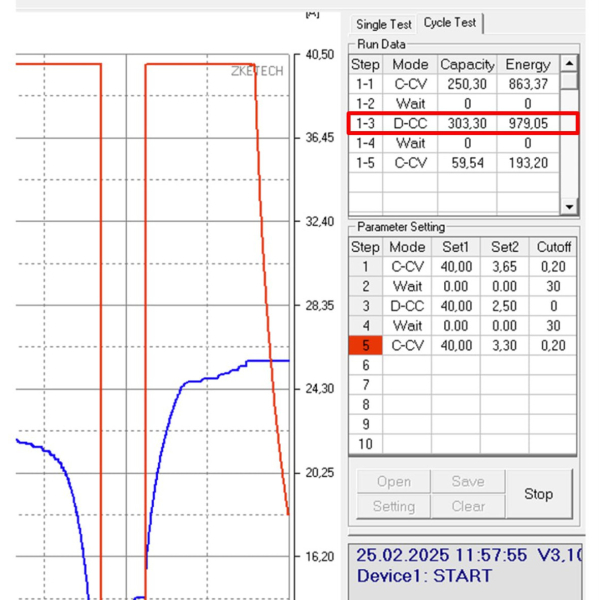Click step 5 Set2 value 3,30
This screenshot has width=600, height=600.
(504, 346)
